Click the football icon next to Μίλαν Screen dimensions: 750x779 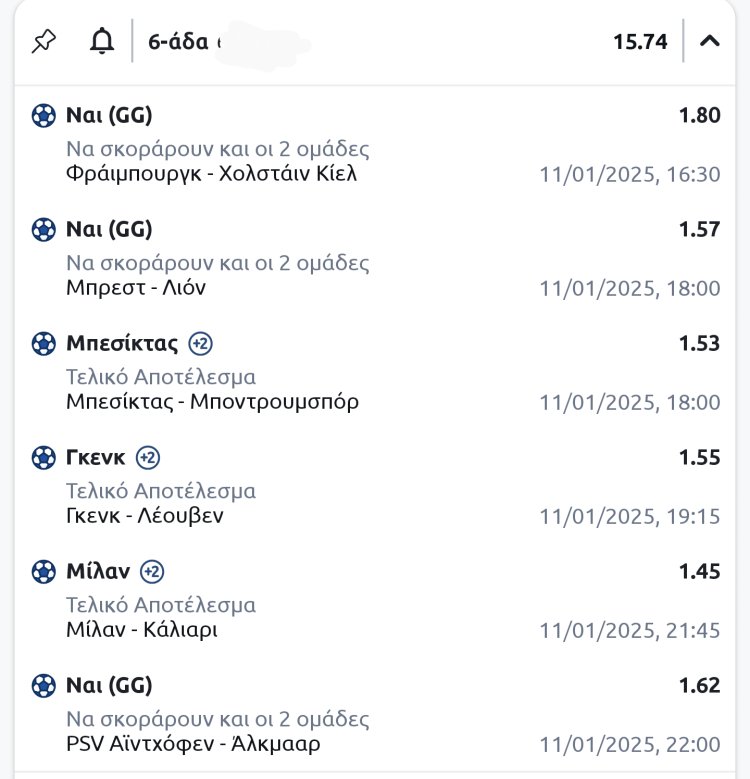(x=44, y=572)
